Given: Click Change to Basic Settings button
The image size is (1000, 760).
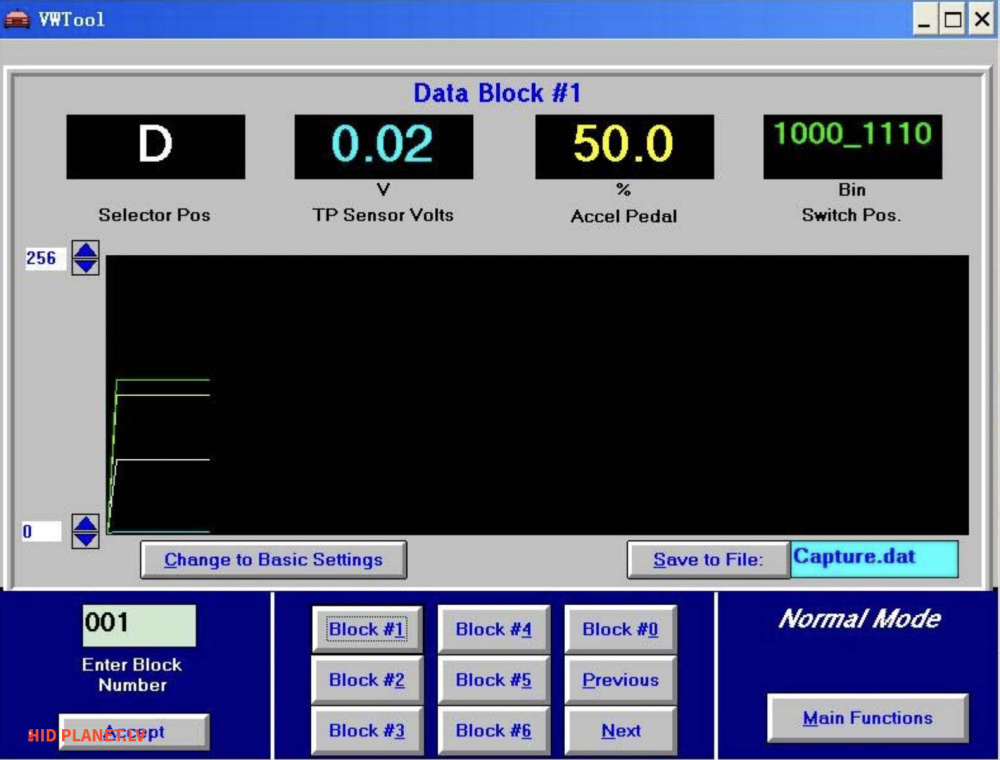Looking at the screenshot, I should [274, 560].
